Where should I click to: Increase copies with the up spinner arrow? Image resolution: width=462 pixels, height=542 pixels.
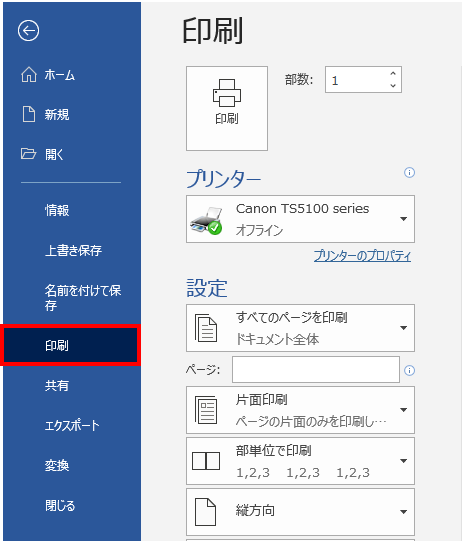[x=393, y=74]
